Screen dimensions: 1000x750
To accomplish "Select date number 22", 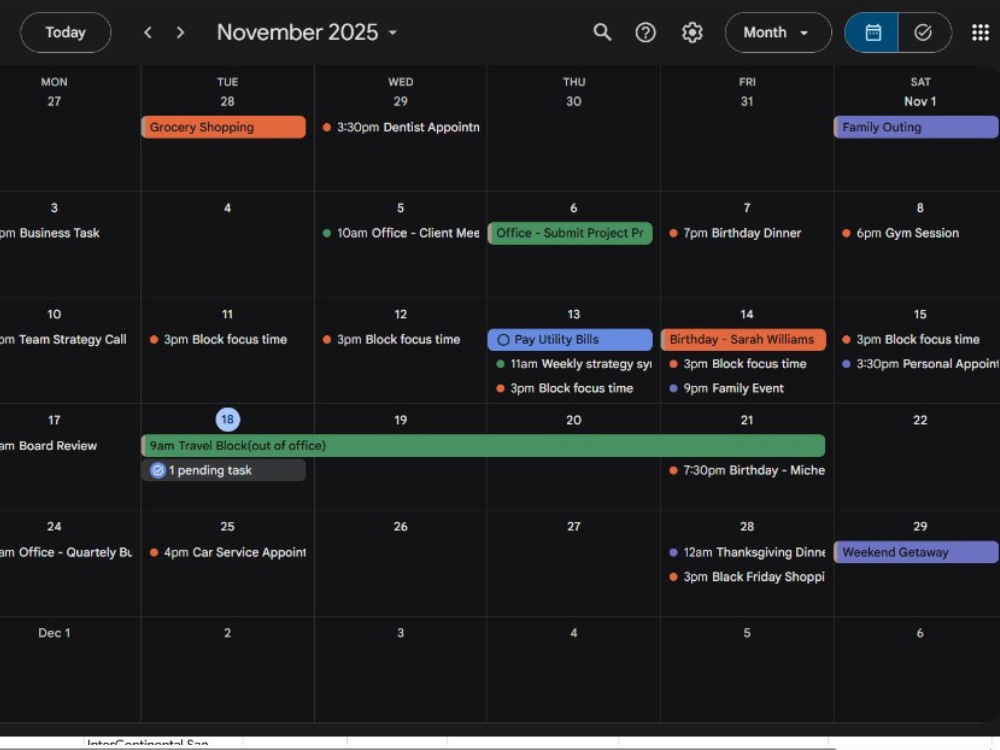I will [920, 420].
